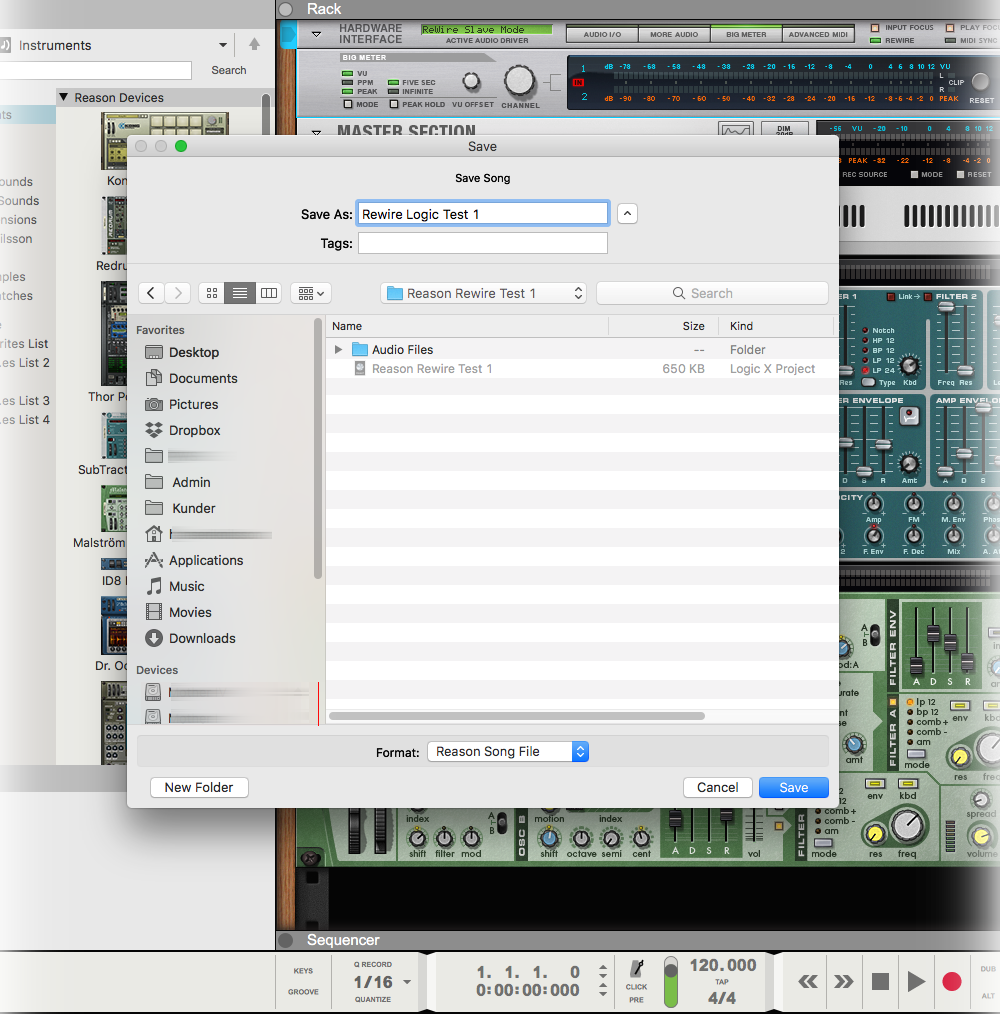The height and width of the screenshot is (1014, 1000).
Task: Click the Save button
Action: (793, 788)
